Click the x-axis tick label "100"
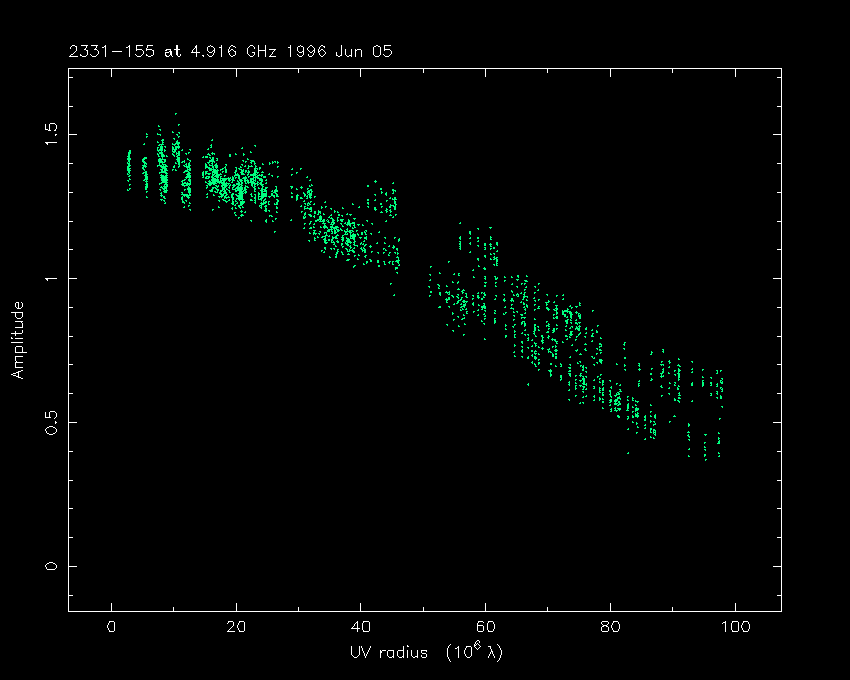Screen dimensions: 850x680 pos(735,628)
